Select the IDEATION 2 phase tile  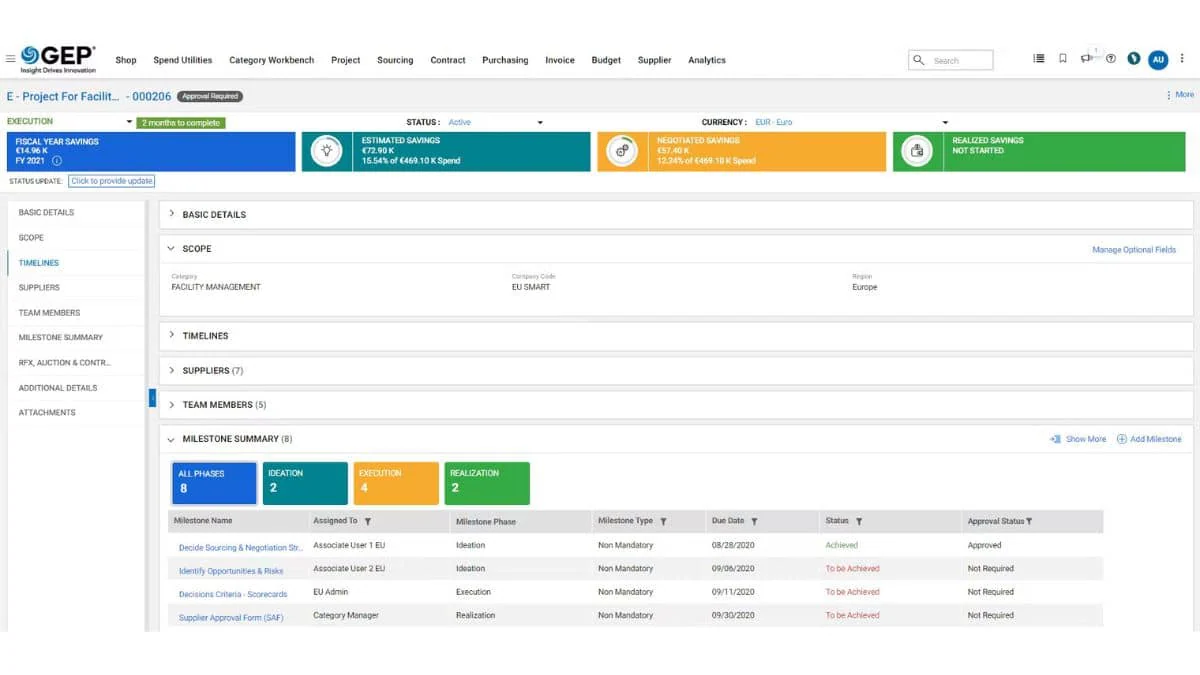305,483
